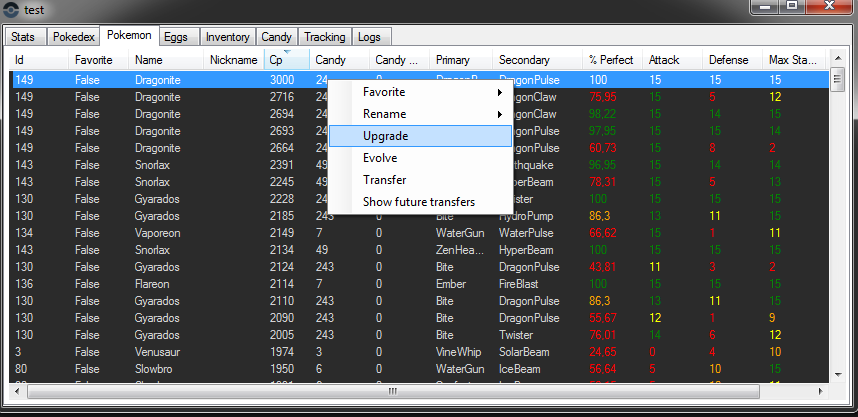Click the Pokeball app icon in title bar

click(x=10, y=10)
